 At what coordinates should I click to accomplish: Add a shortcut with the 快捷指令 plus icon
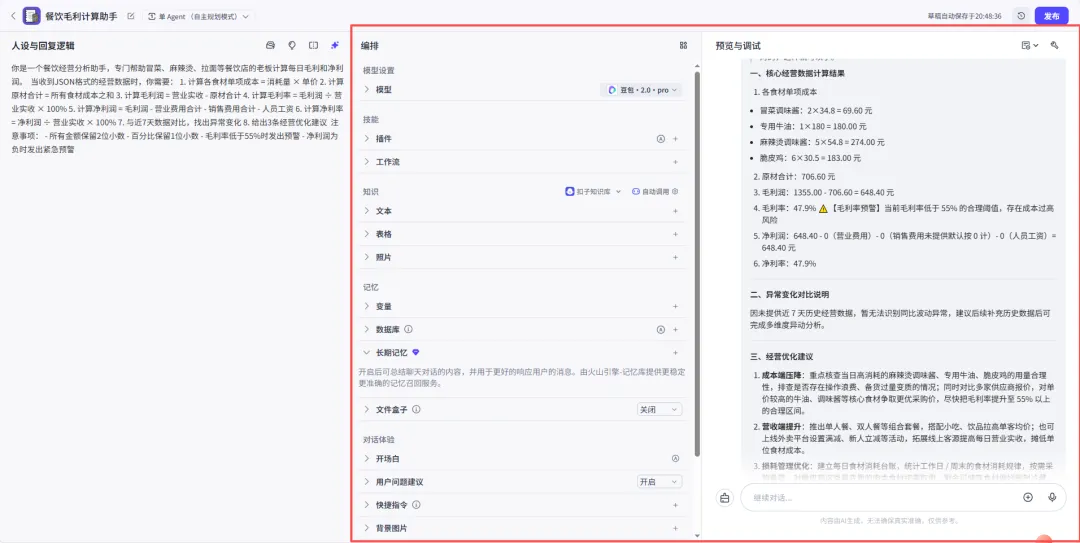675,505
